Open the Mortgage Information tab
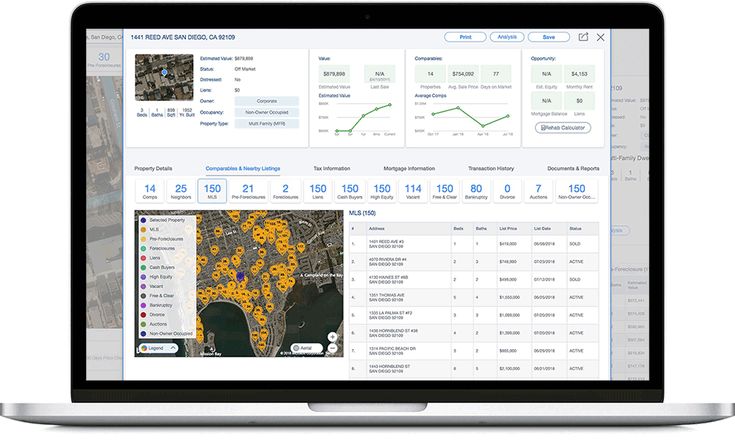The image size is (735, 443). point(409,168)
